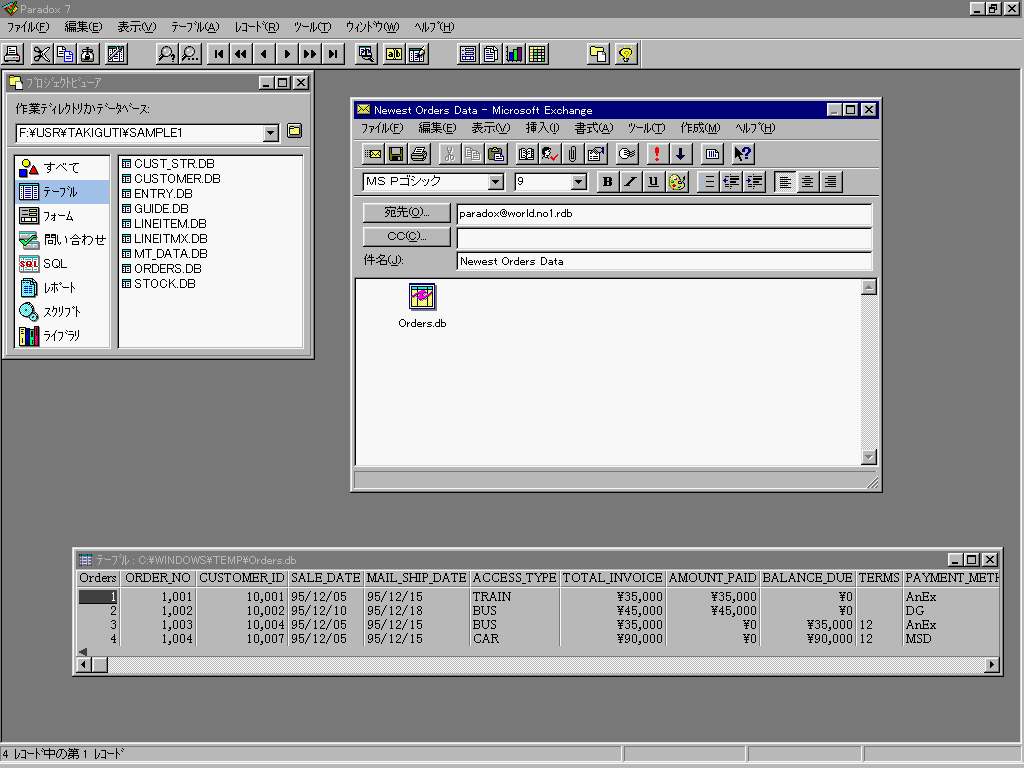Viewport: 1024px width, 768px height.
Task: Set importance high with red exclamation
Action: pos(657,154)
